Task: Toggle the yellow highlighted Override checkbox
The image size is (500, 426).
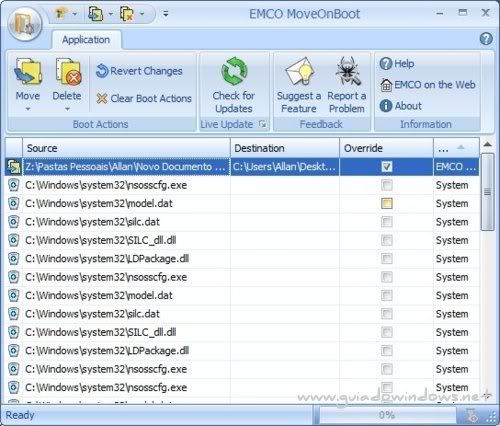Action: pos(387,203)
